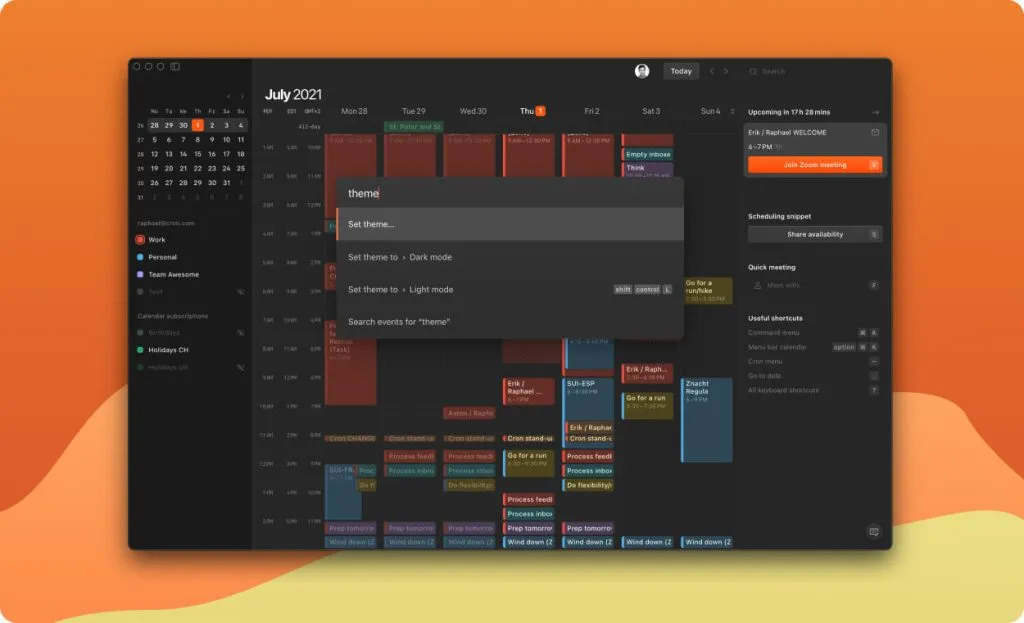The width and height of the screenshot is (1024, 623).
Task: Click the search magnifier icon in top bar
Action: click(753, 72)
